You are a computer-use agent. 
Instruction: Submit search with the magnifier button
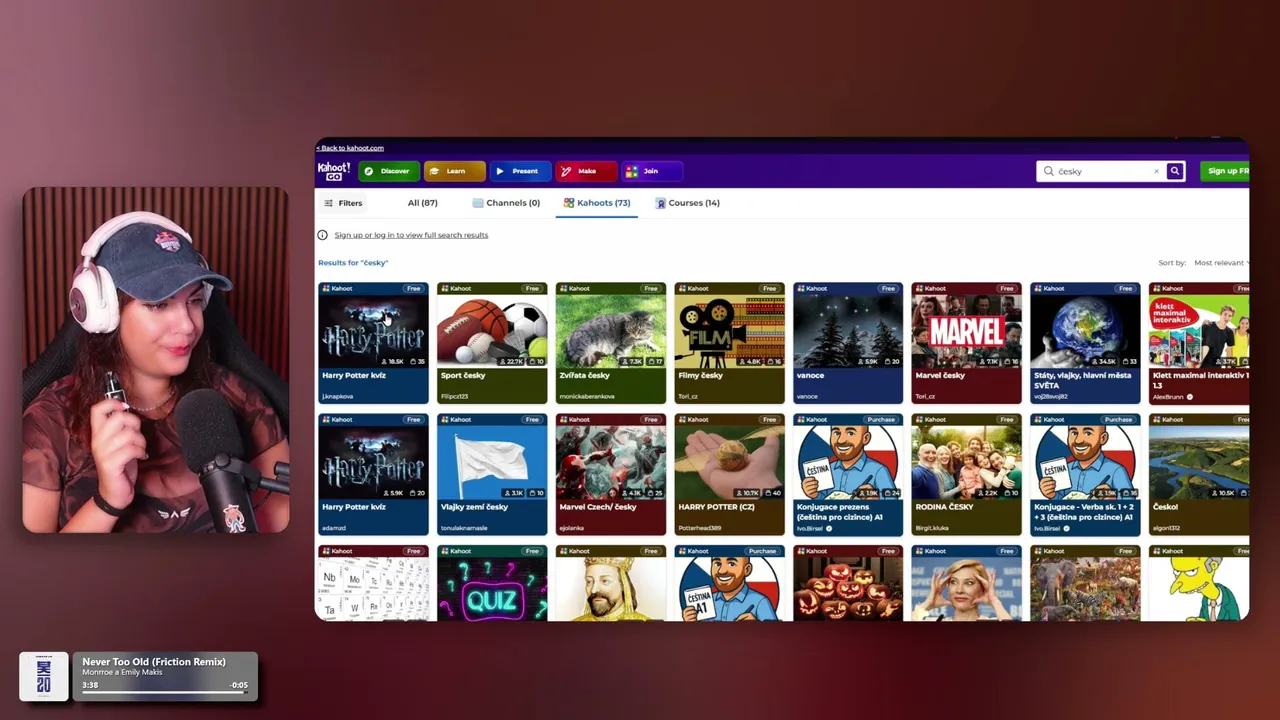click(x=1175, y=171)
